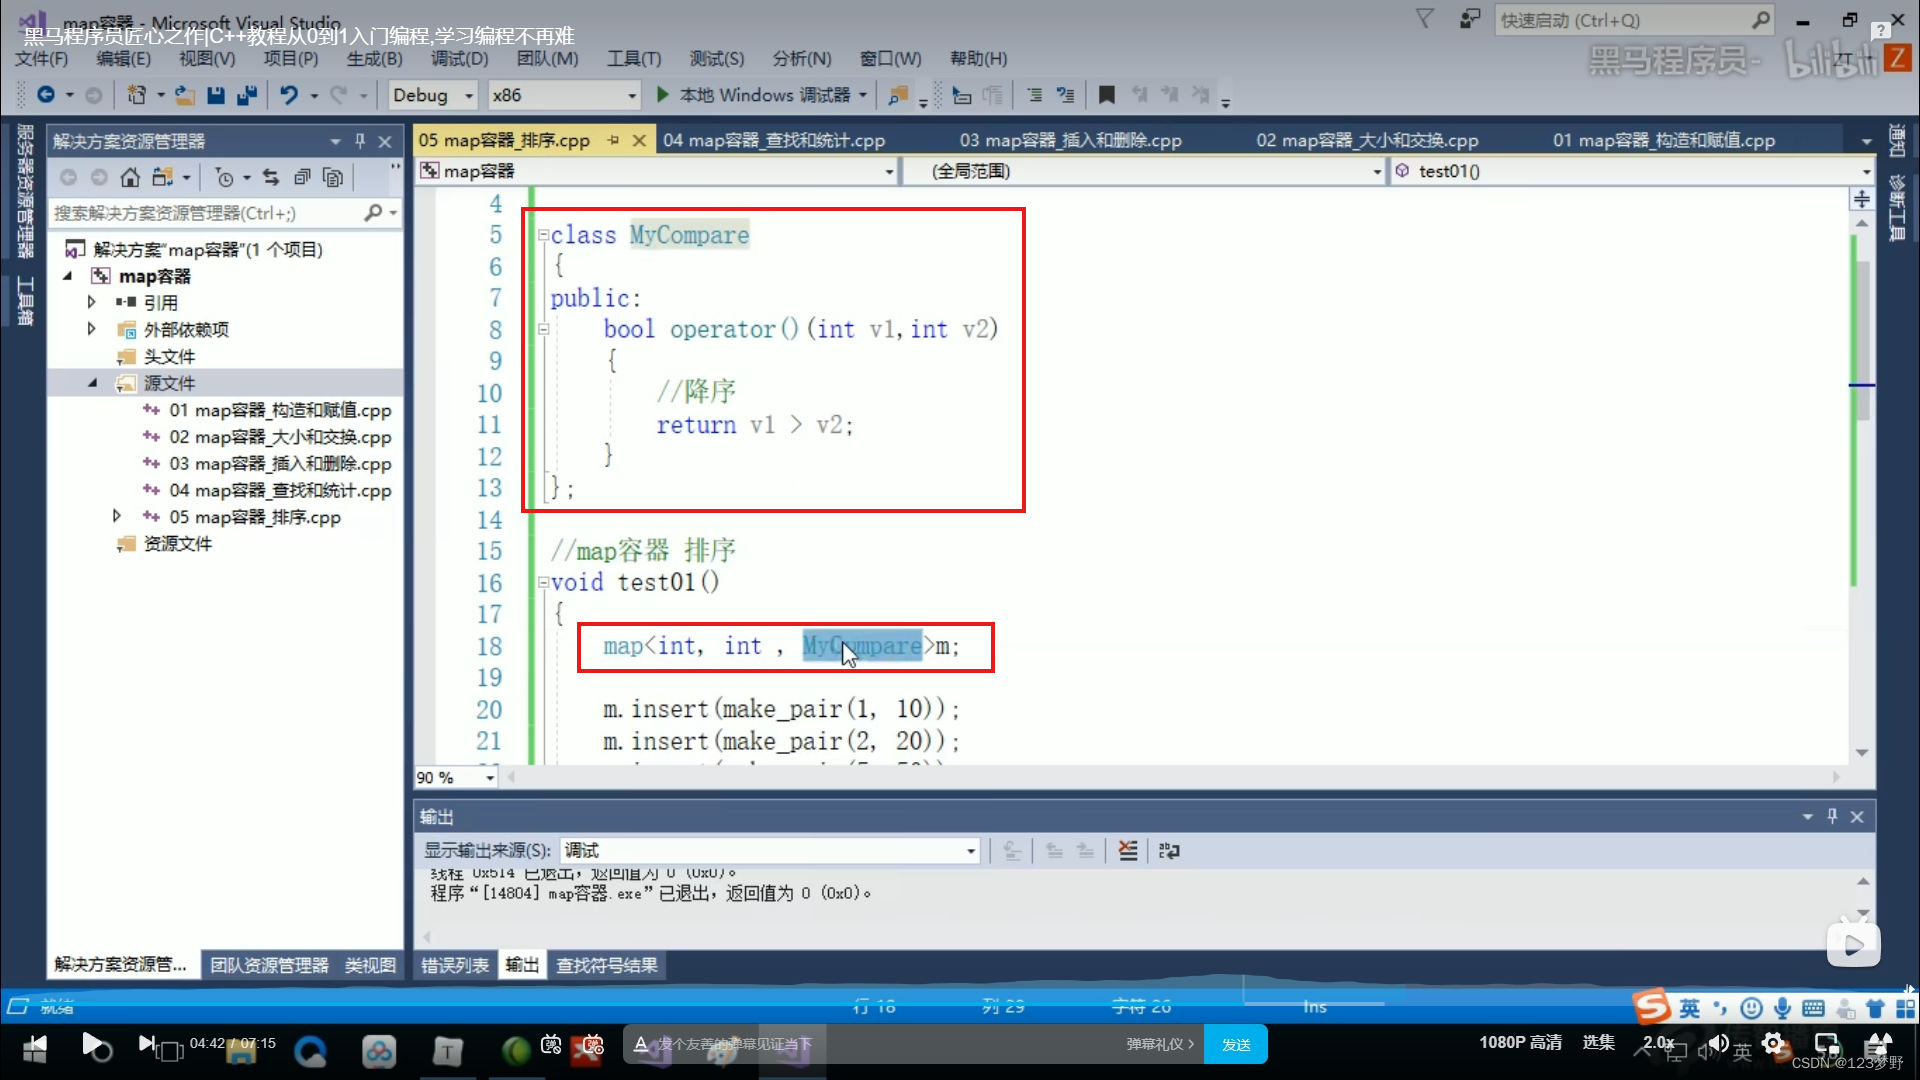The height and width of the screenshot is (1080, 1920).
Task: Expand the 05 map容器_排序.cpp tree node
Action: (x=117, y=517)
